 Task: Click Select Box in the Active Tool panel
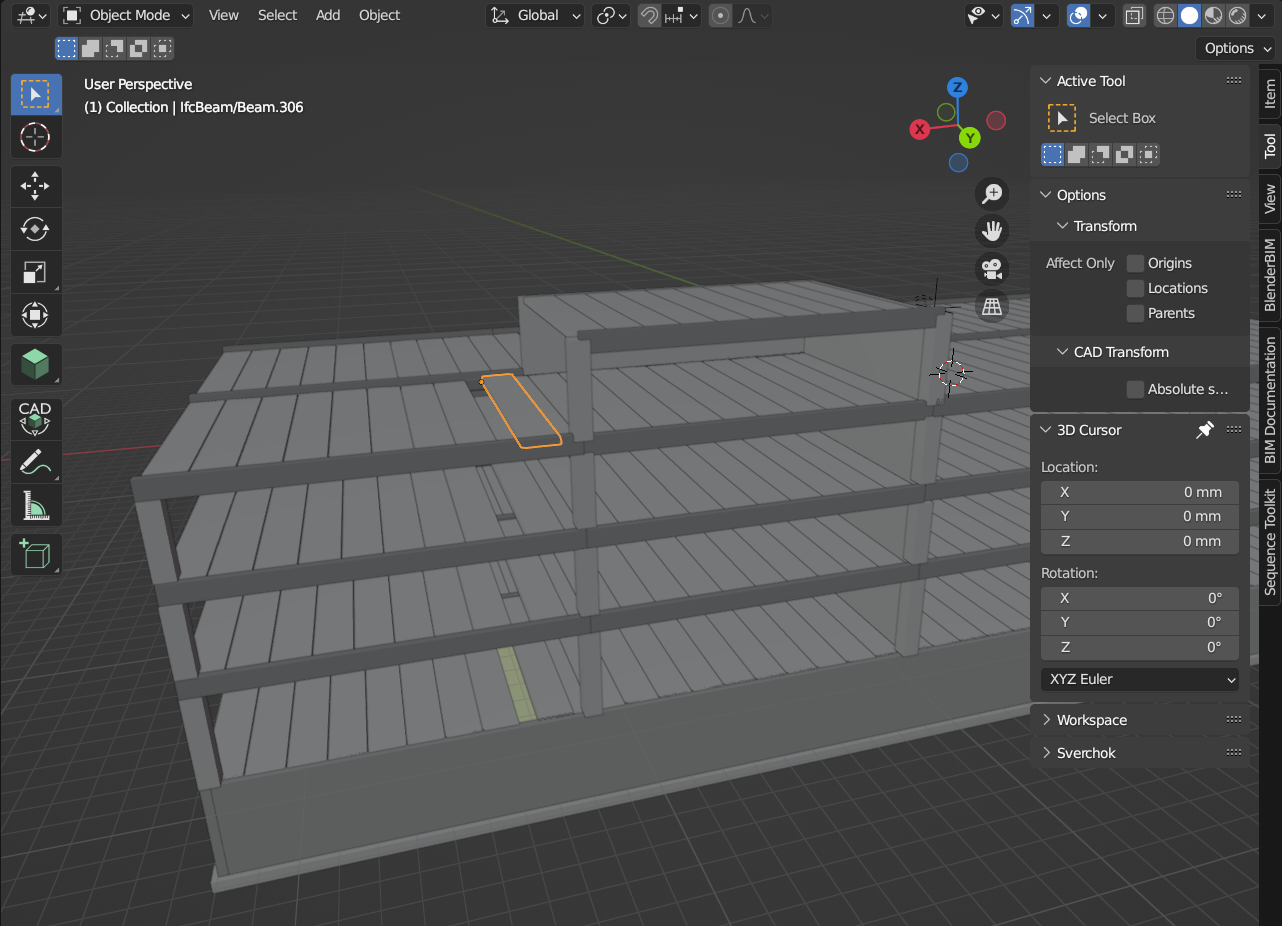click(x=1110, y=117)
